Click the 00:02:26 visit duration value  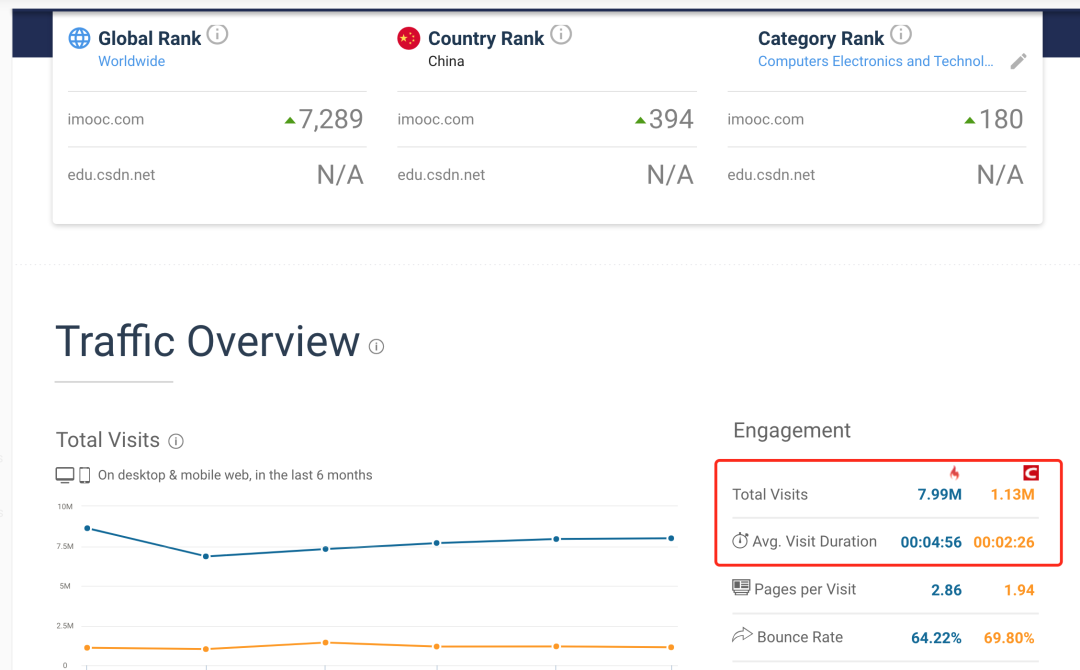pos(1004,542)
